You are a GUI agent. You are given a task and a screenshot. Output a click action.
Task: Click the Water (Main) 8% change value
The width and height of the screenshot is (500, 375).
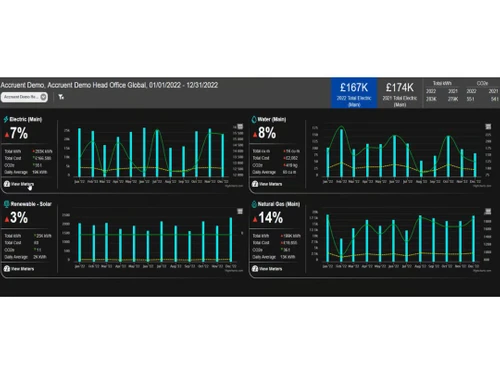pyautogui.click(x=267, y=133)
